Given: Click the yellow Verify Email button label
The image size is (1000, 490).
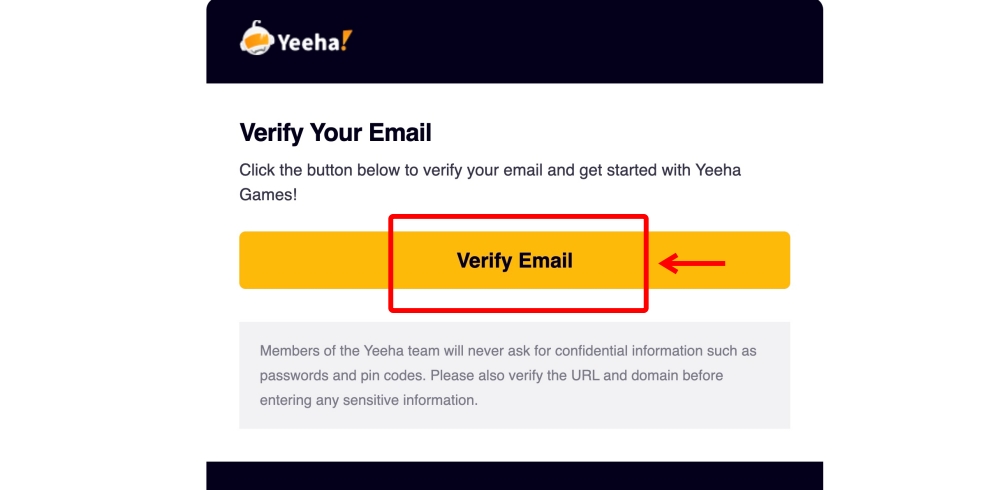Looking at the screenshot, I should coord(515,260).
